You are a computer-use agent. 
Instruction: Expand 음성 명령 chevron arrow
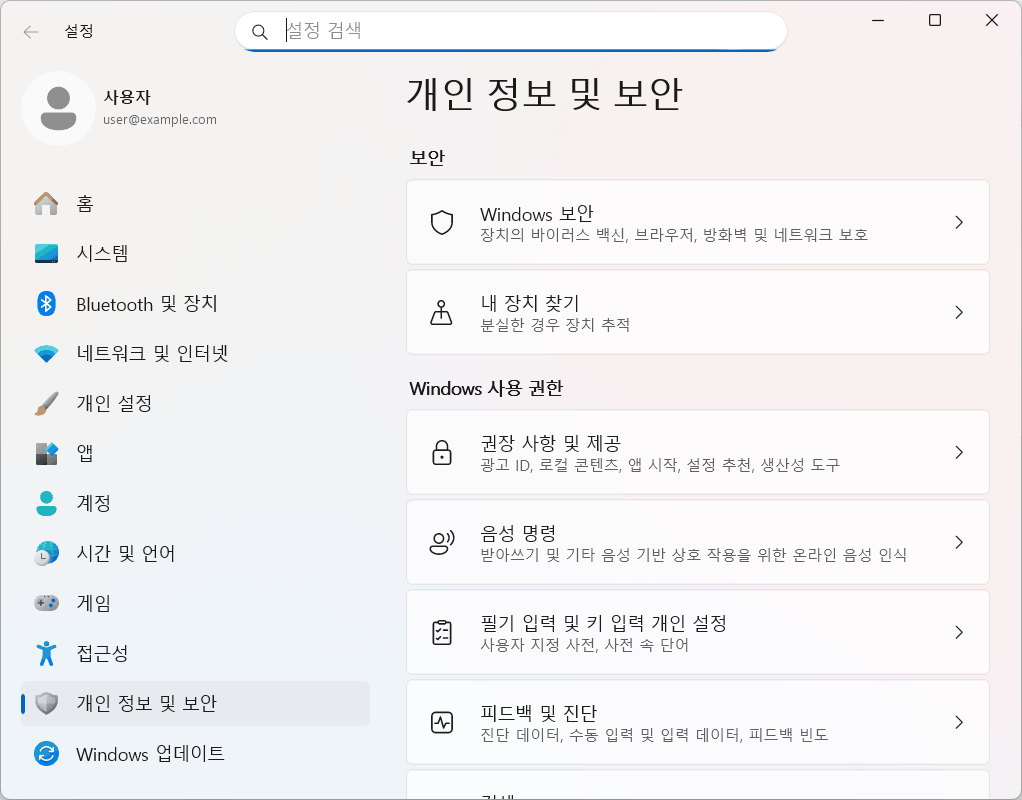[959, 542]
